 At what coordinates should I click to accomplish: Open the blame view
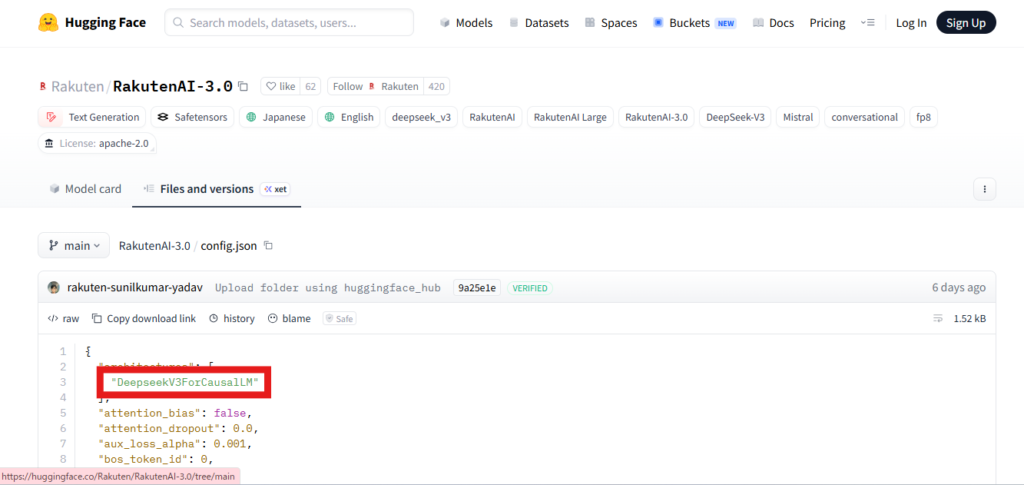(289, 319)
